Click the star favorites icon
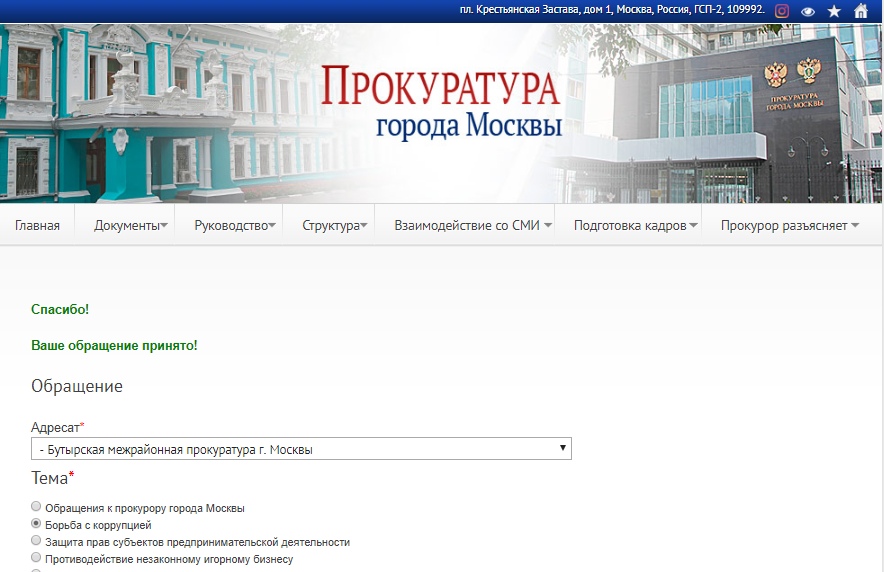The width and height of the screenshot is (884, 572). [834, 11]
